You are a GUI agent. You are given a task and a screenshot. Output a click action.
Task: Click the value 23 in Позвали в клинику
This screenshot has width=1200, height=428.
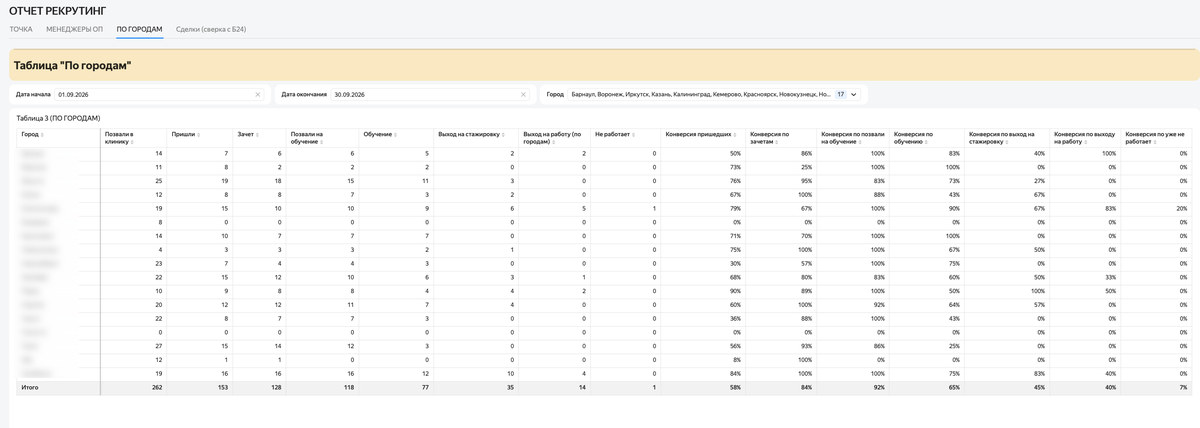(x=159, y=263)
